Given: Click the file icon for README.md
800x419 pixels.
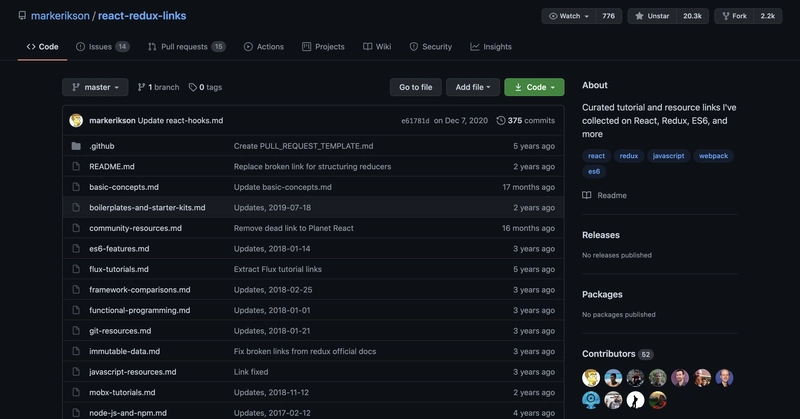Looking at the screenshot, I should click(x=76, y=166).
